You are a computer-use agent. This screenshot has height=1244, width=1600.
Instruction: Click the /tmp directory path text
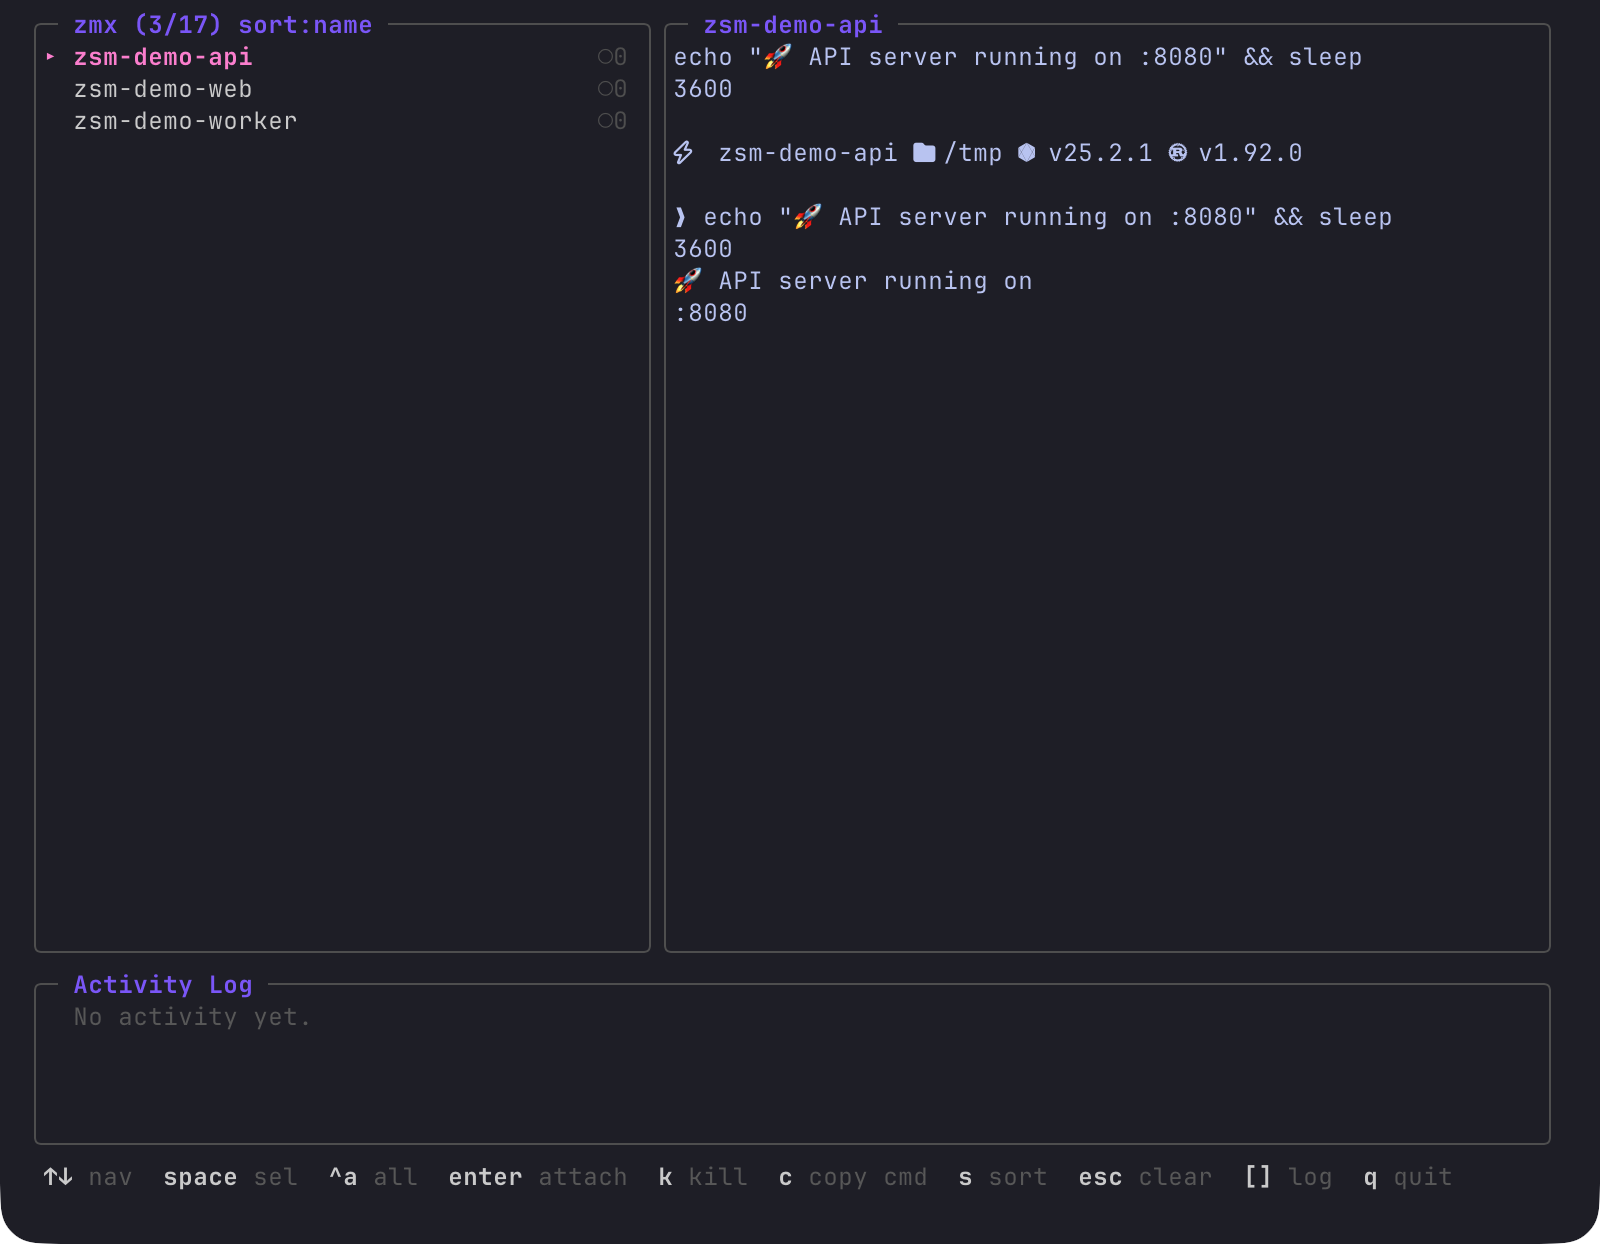(x=973, y=153)
